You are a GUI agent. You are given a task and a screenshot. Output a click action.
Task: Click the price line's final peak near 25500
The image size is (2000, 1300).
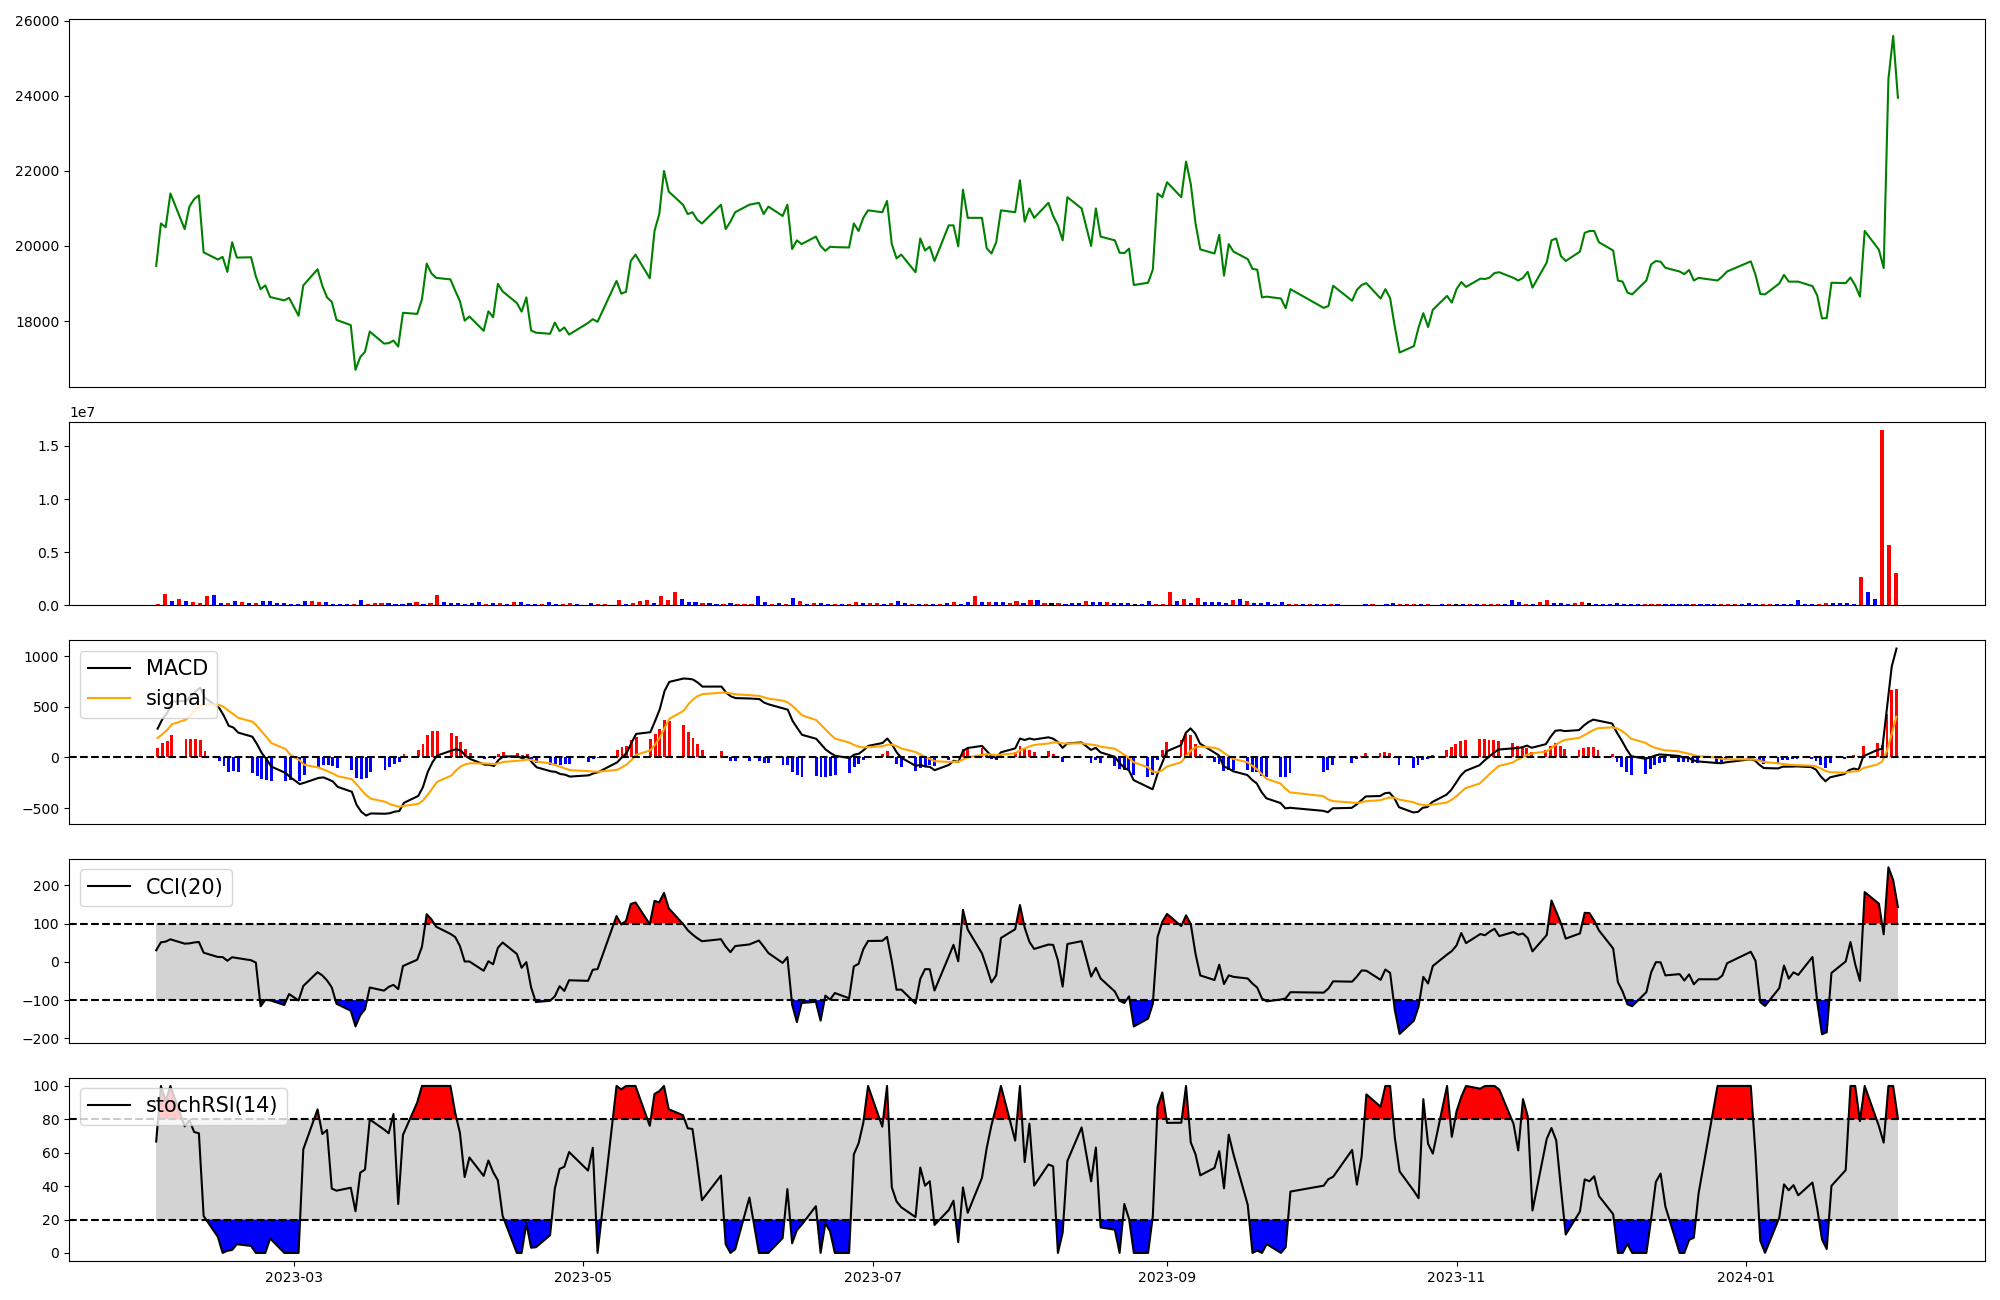tap(1893, 37)
